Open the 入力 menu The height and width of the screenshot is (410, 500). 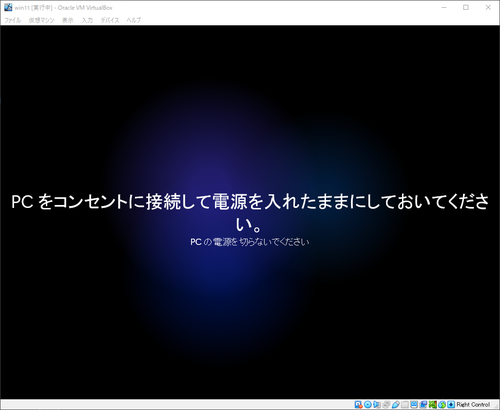pos(87,20)
